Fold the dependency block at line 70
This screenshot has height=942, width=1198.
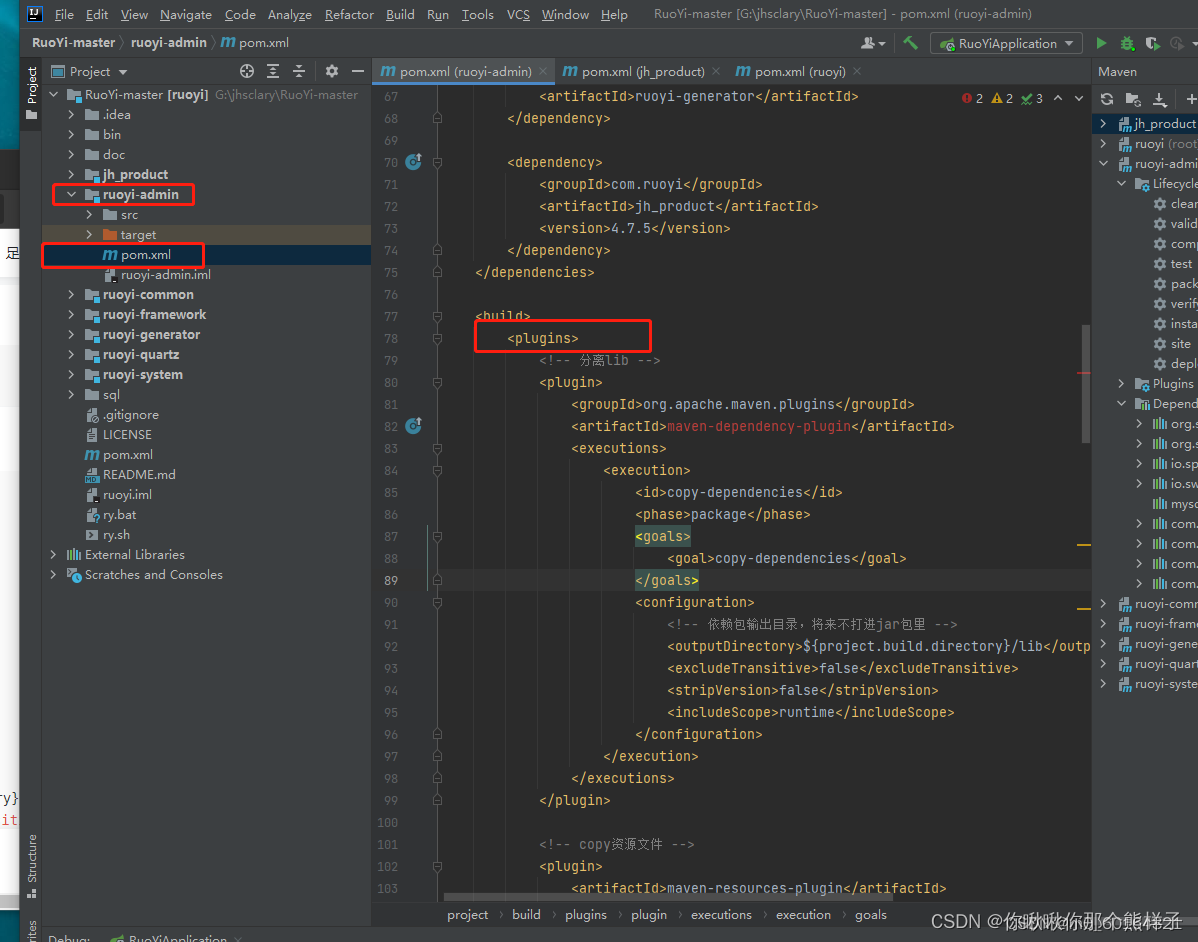click(x=437, y=162)
